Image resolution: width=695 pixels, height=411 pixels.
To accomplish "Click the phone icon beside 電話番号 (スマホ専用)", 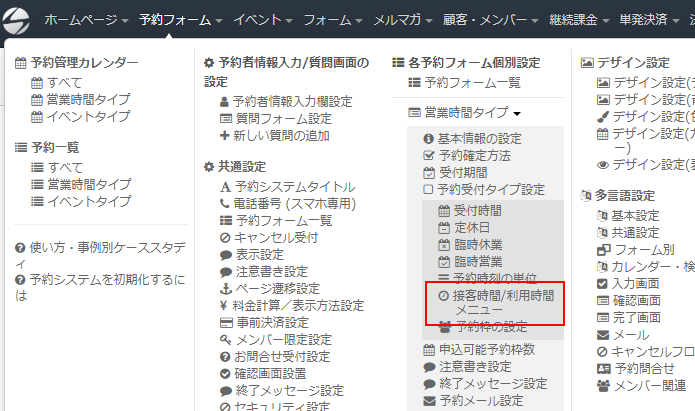I will tap(225, 204).
